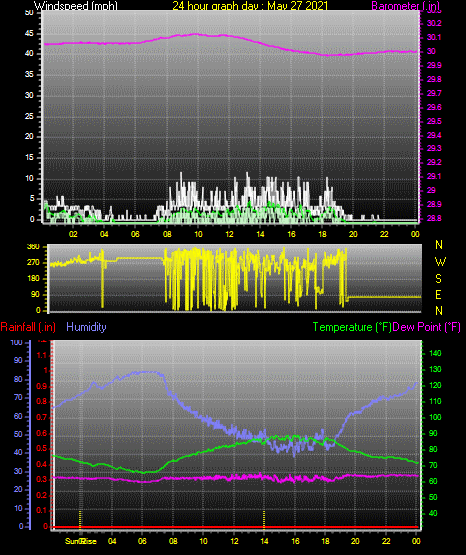Click the flat wind direction line after 20:00
466x555 pixels.
click(x=384, y=297)
